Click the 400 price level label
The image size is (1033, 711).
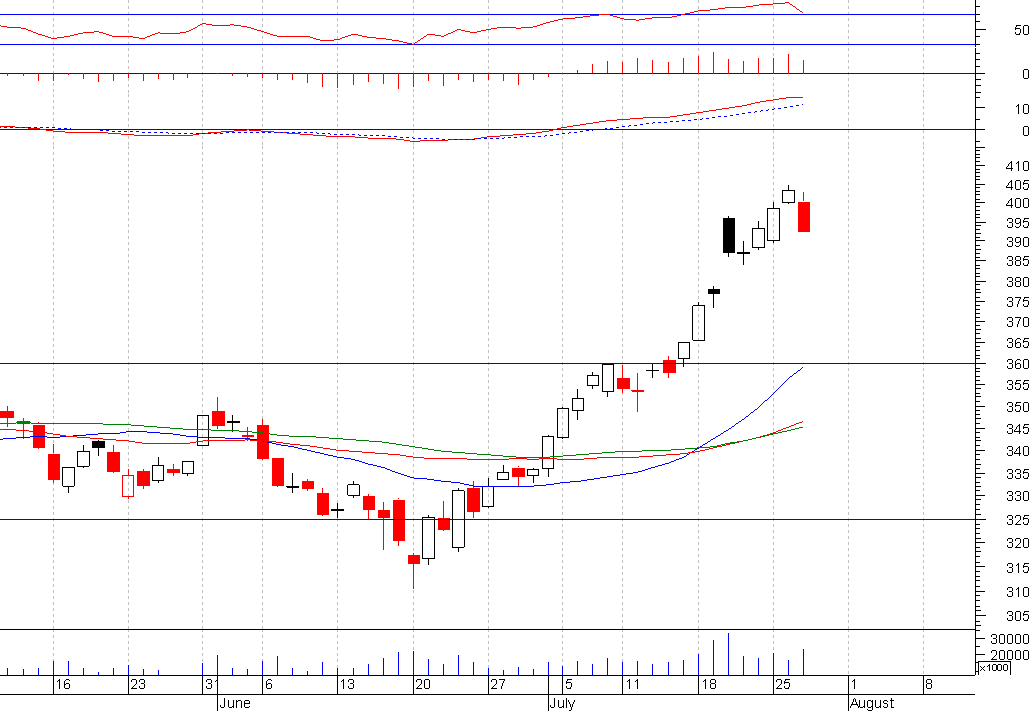(x=1018, y=204)
